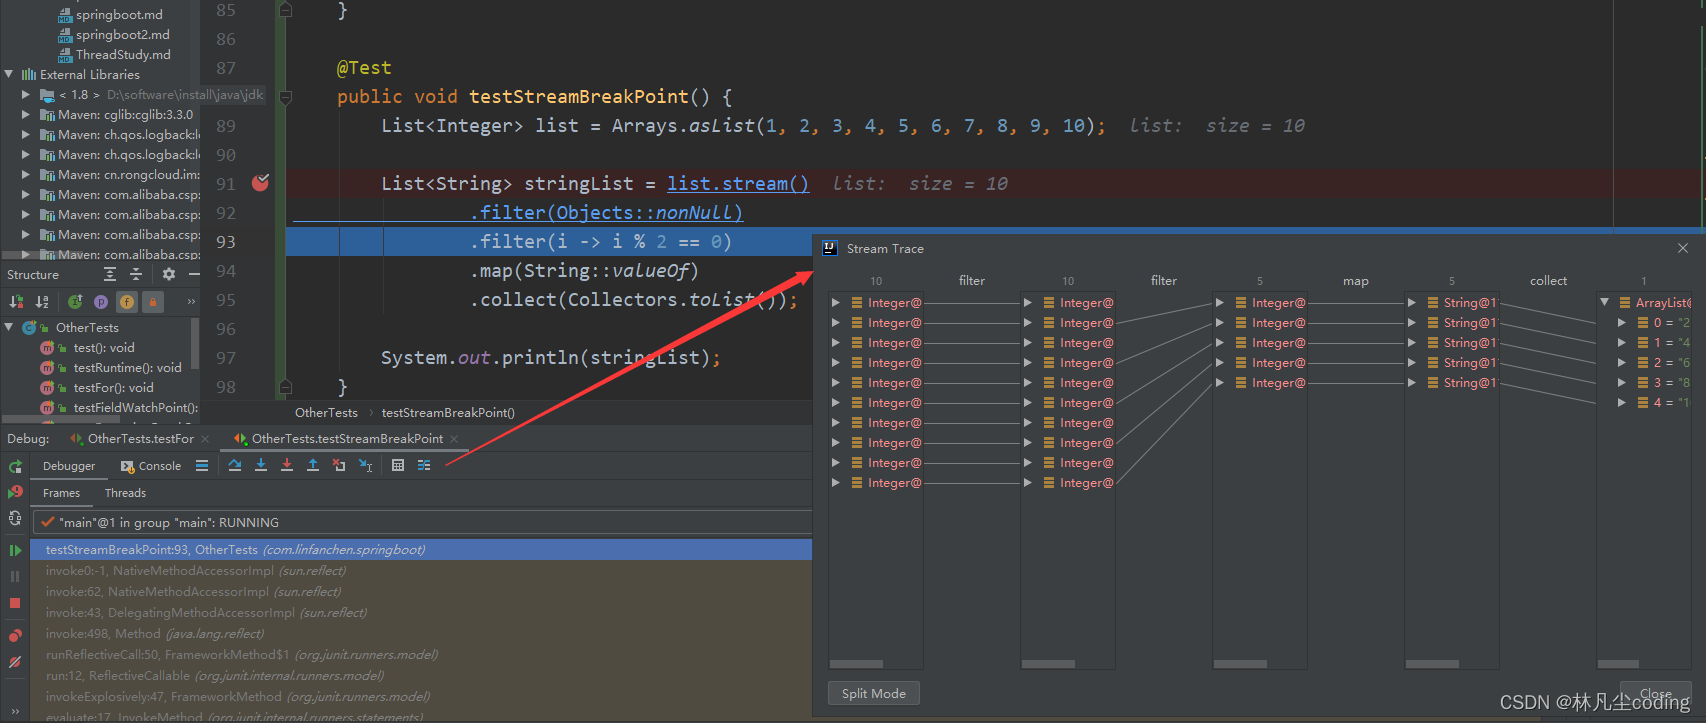This screenshot has width=1706, height=723.
Task: Collapse the ArrayList node in Stream Trace
Action: pyautogui.click(x=1605, y=302)
